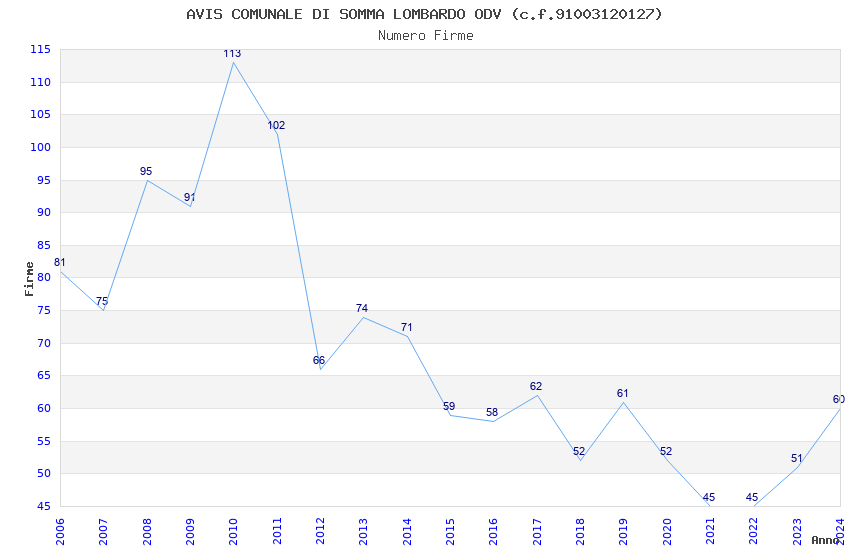
Task: Click the 2013 year label on x-axis
Action: tap(363, 531)
